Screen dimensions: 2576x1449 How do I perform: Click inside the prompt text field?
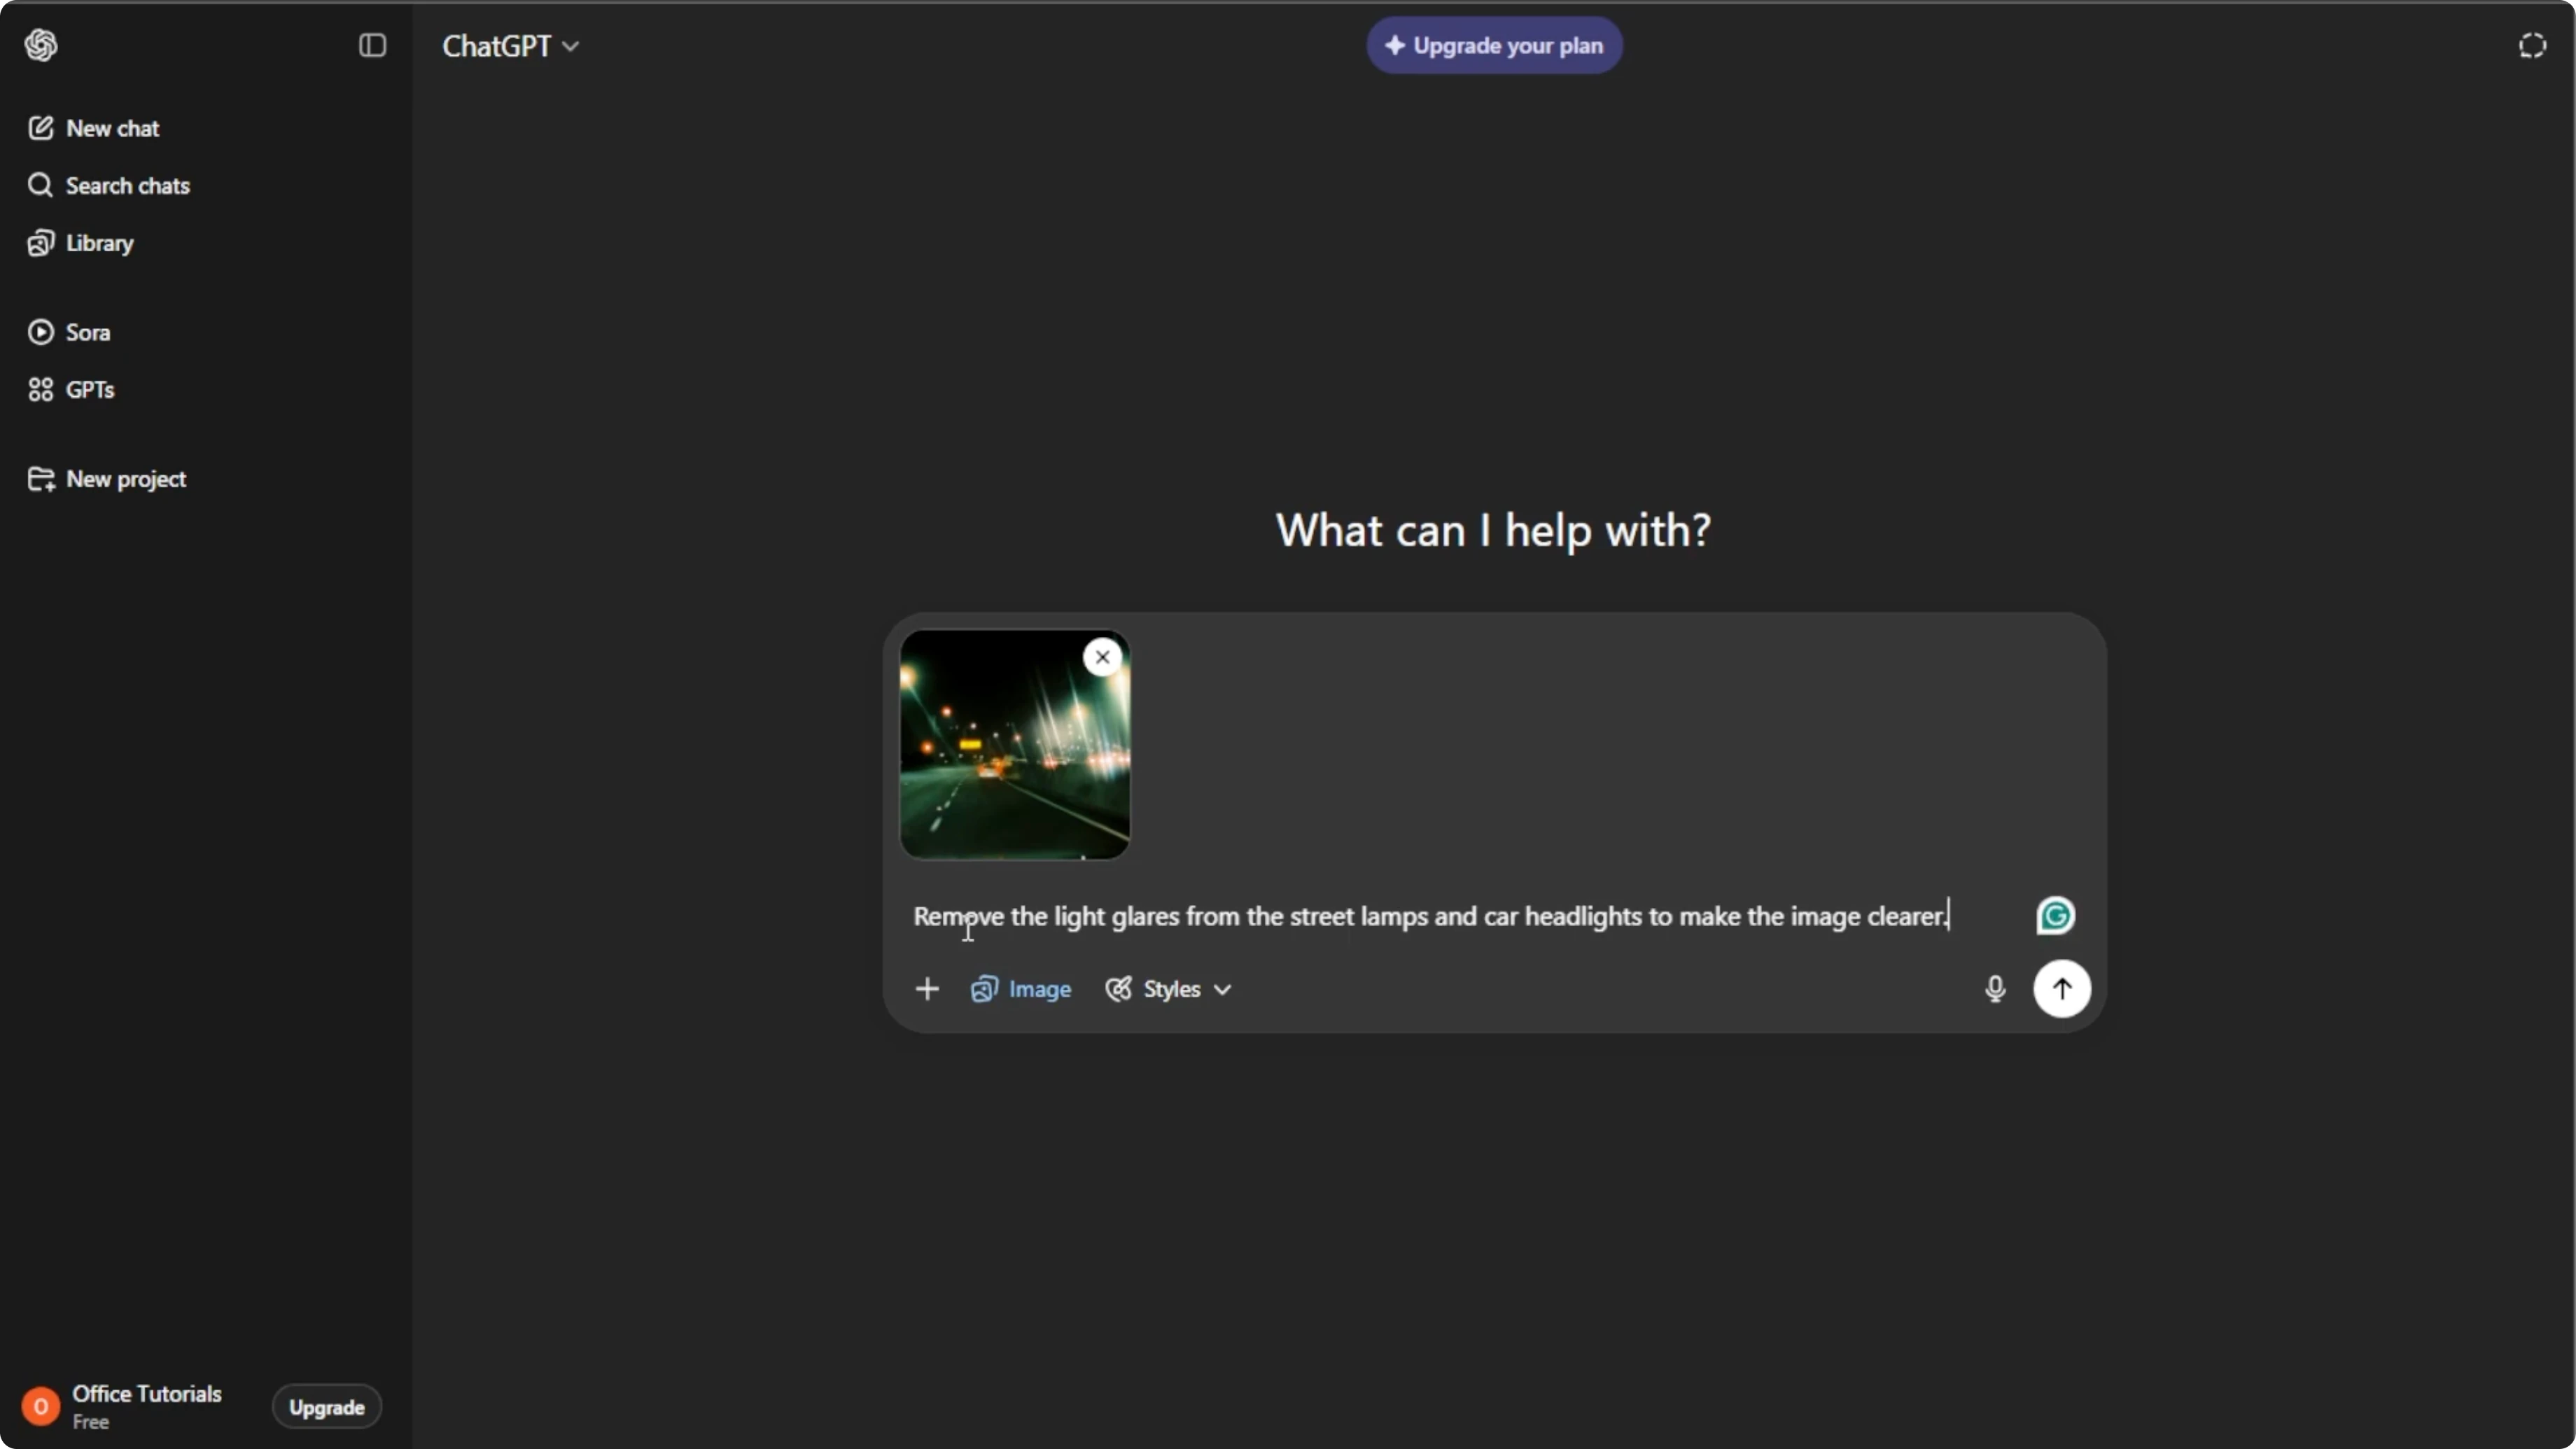tap(1430, 916)
